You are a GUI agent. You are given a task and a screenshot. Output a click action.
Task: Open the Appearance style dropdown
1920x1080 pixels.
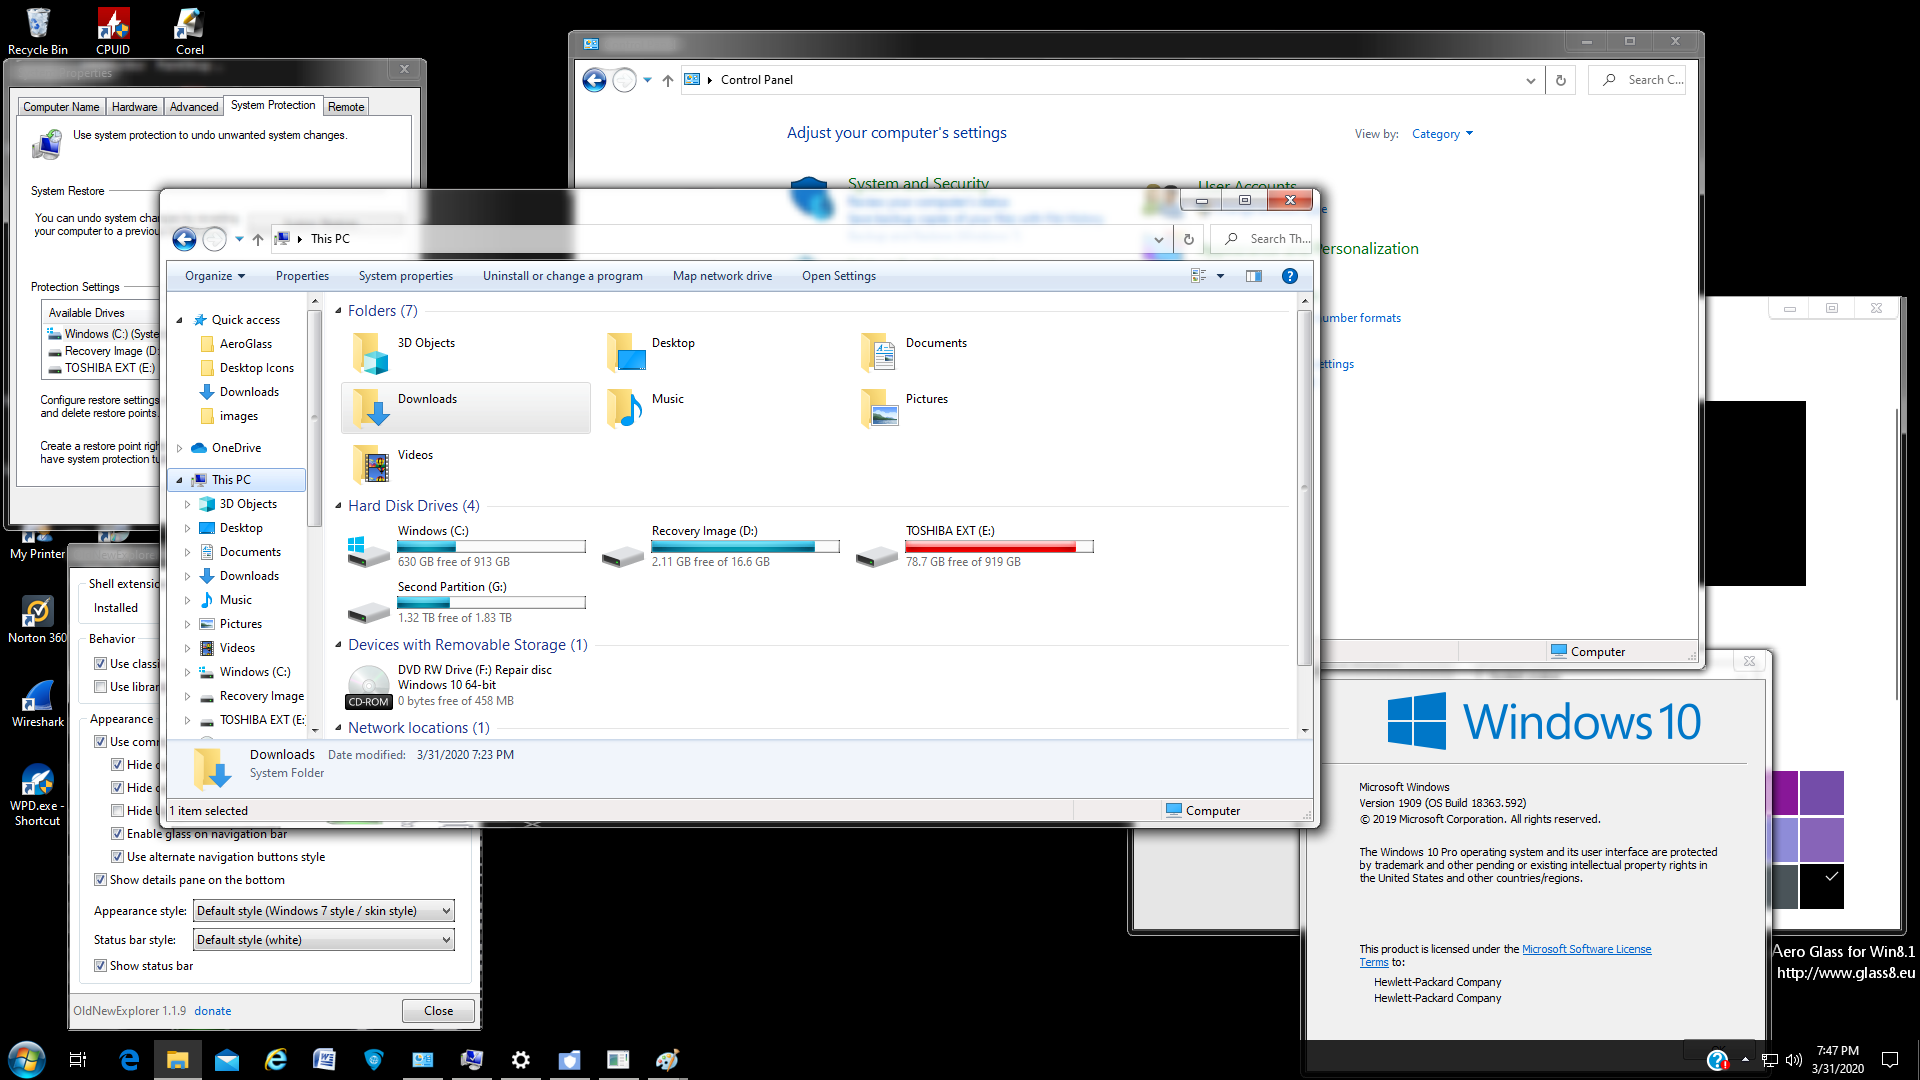(x=323, y=911)
